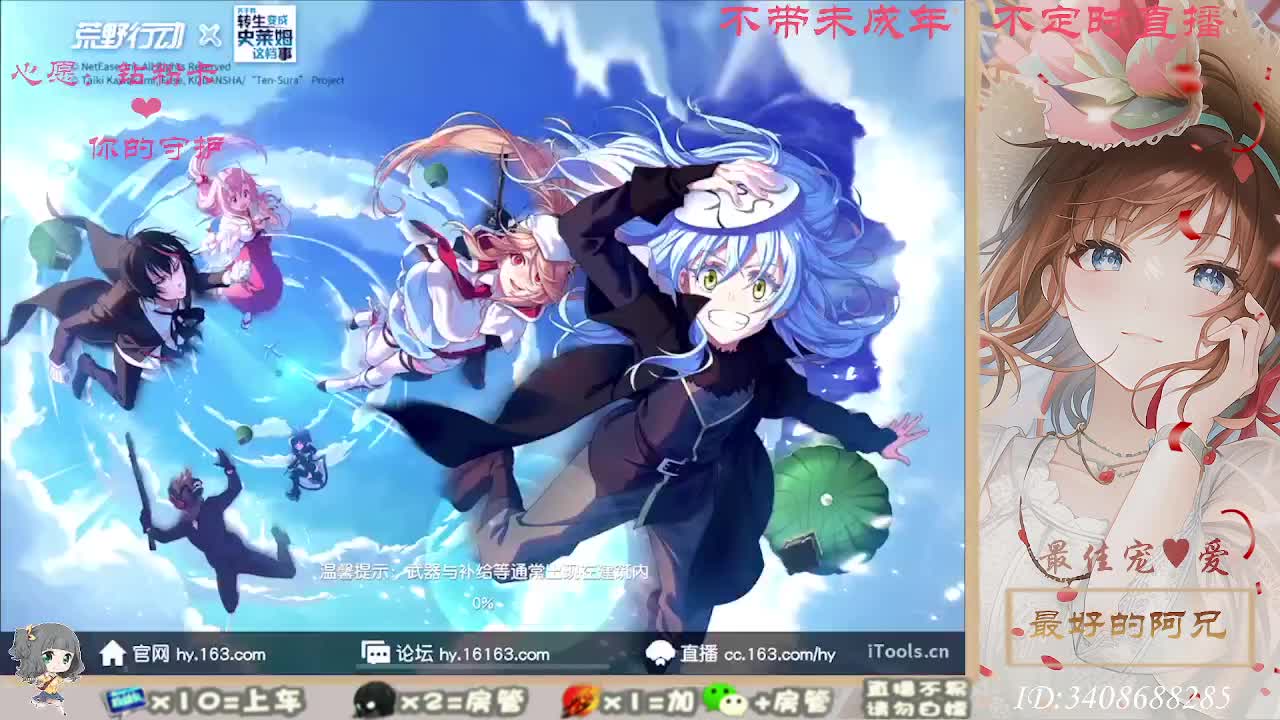The image size is (1280, 720).
Task: Click the 转生变成史莱姆 collaboration logo
Action: click(x=264, y=35)
